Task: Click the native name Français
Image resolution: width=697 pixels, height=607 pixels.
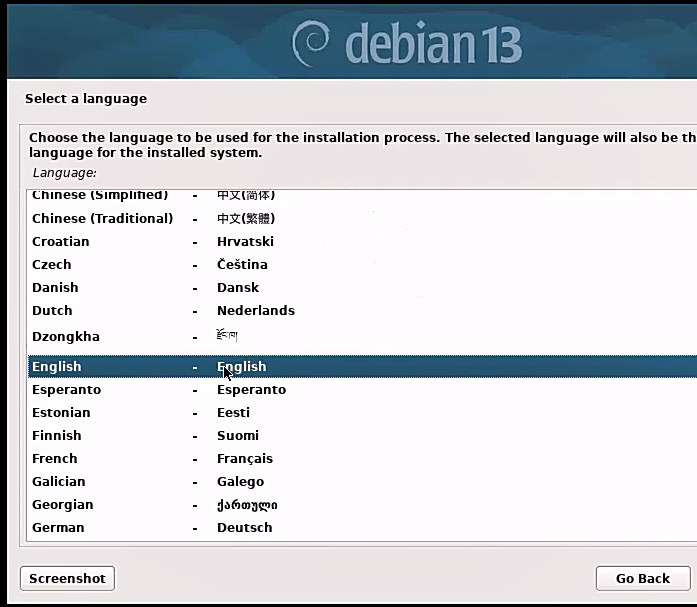Action: [245, 458]
